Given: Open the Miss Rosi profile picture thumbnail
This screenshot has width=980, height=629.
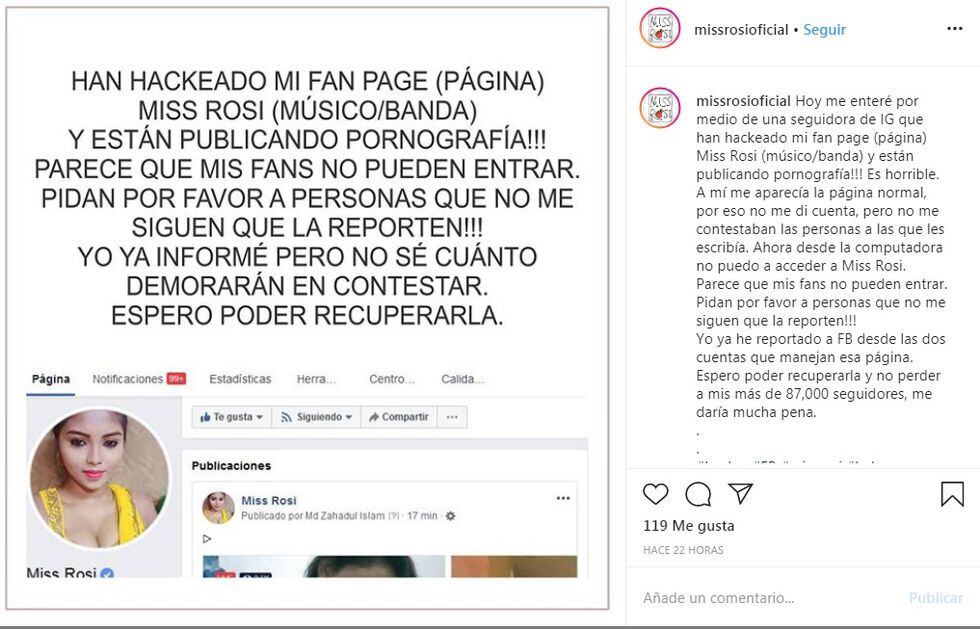Looking at the screenshot, I should pyautogui.click(x=218, y=508).
